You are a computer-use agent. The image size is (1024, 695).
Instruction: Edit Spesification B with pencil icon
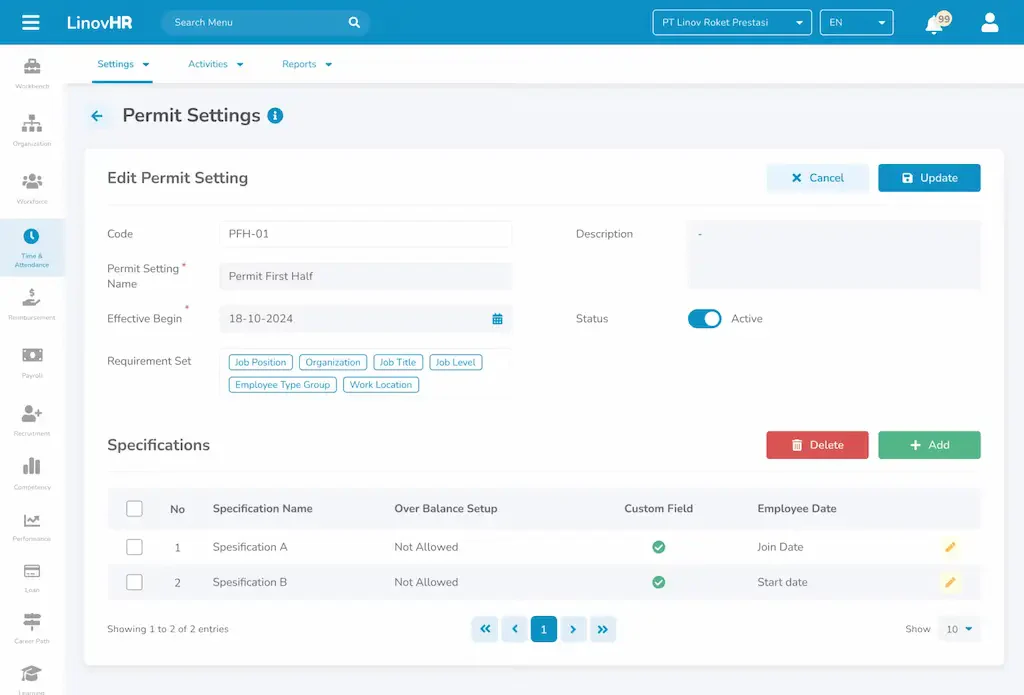(x=950, y=582)
